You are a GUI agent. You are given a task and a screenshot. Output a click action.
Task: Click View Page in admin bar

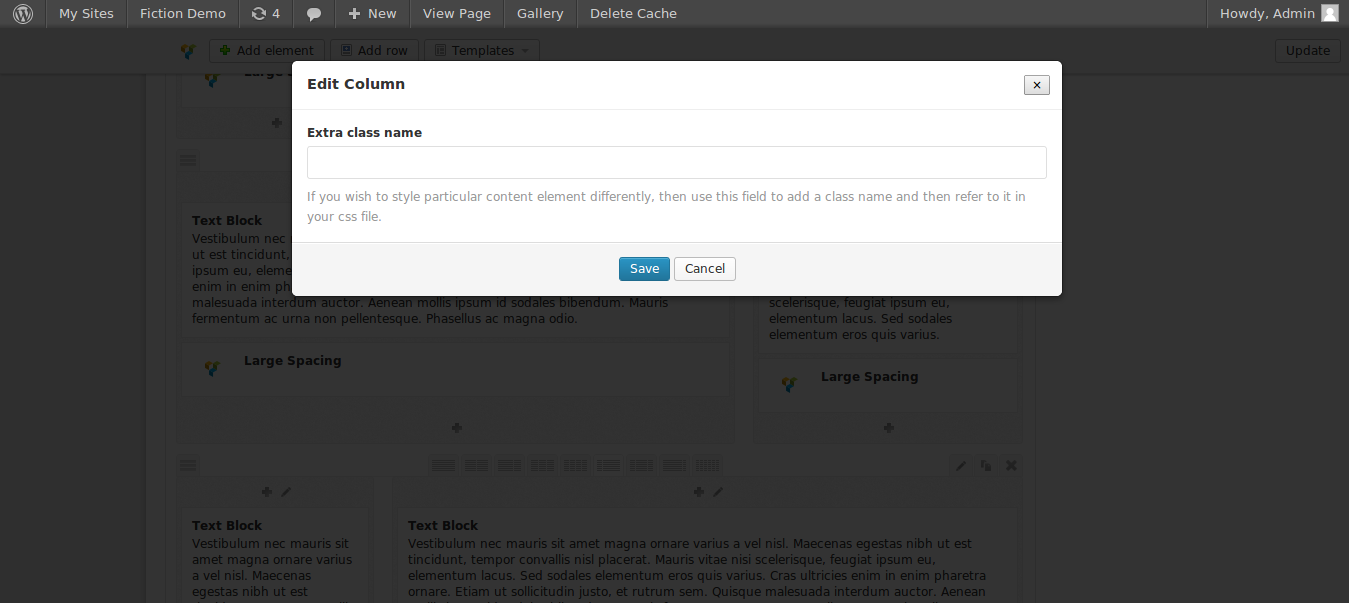click(457, 13)
